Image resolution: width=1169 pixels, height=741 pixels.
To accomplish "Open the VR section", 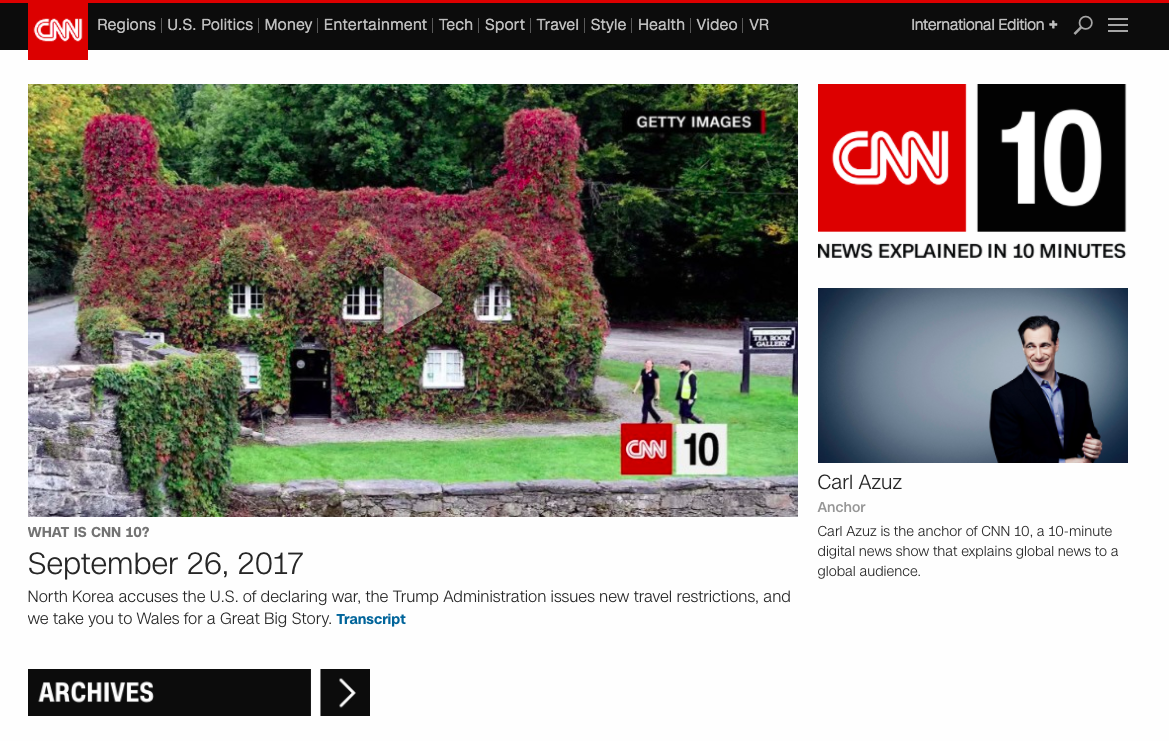I will pyautogui.click(x=759, y=25).
